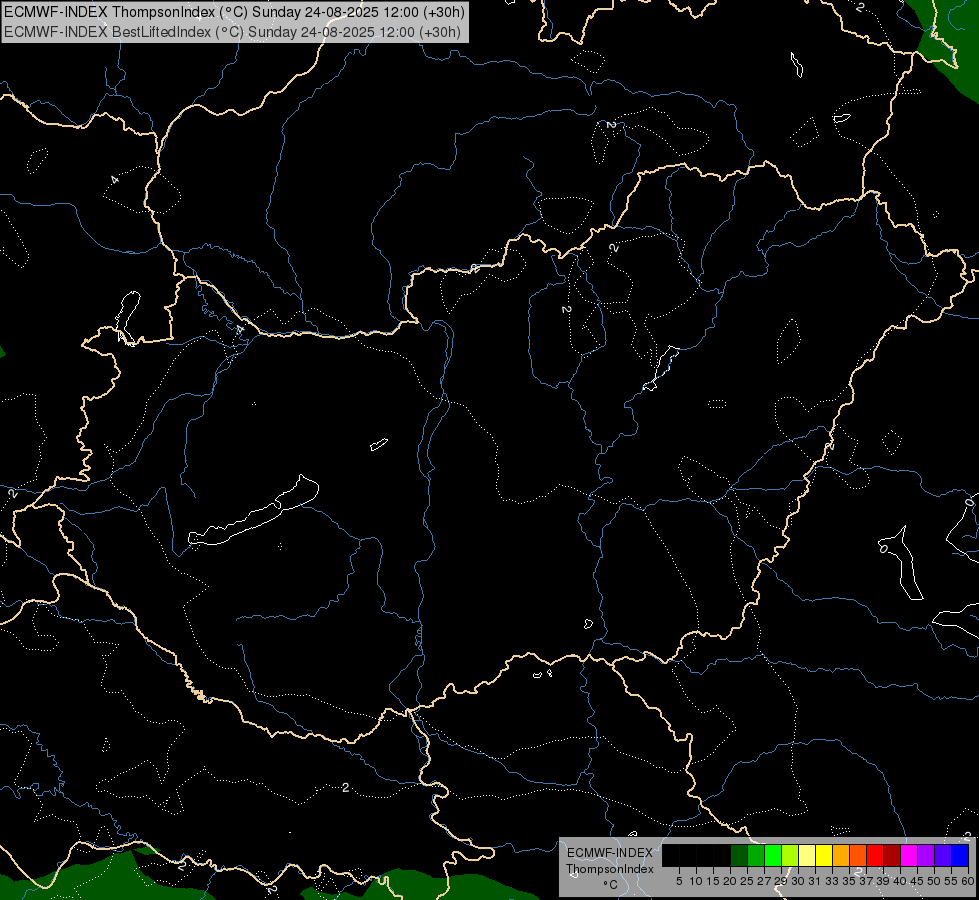The image size is (979, 900).
Task: Click the legend tick label 29
Action: point(781,881)
